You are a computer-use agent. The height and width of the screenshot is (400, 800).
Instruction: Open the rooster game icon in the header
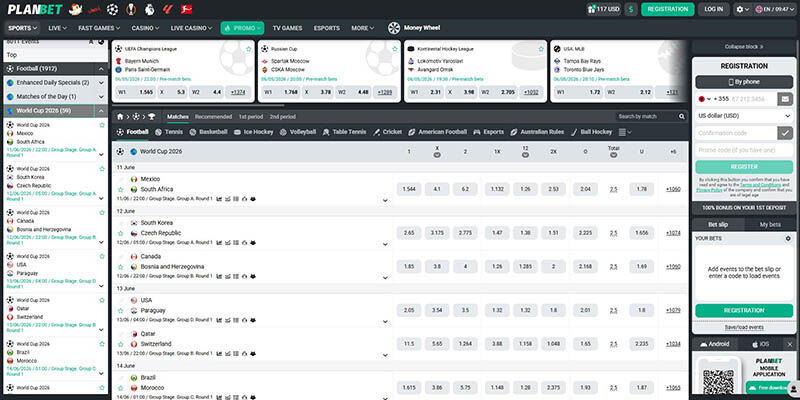pos(76,9)
